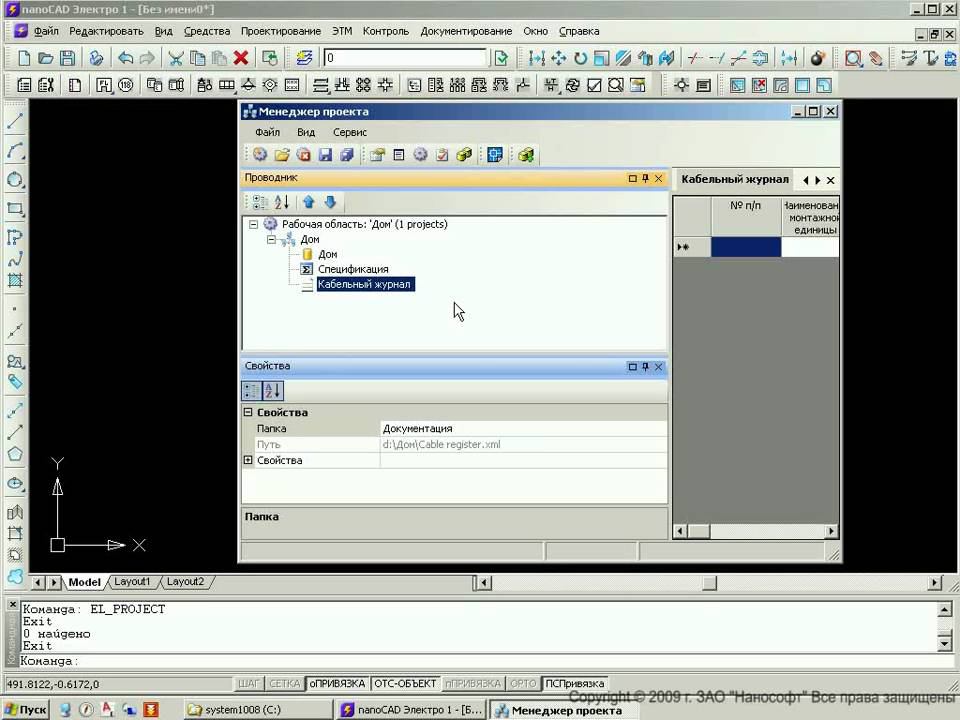Pin the Проводник panel
This screenshot has width=960, height=720.
point(645,178)
